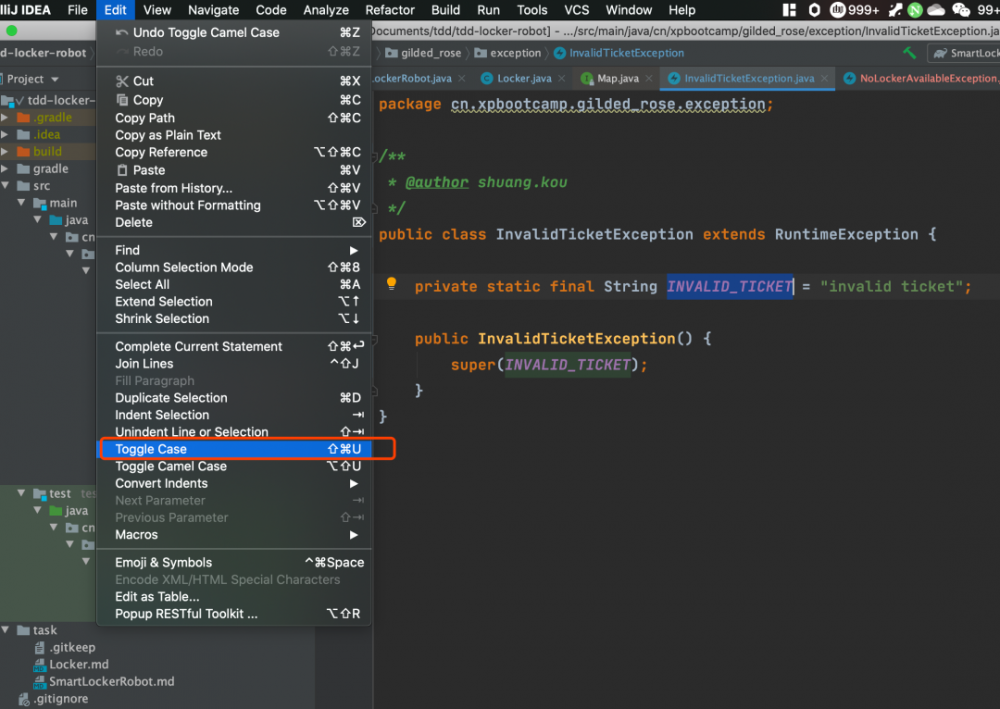Click the orange build folder icon
The width and height of the screenshot is (1000, 709).
pyautogui.click(x=22, y=152)
